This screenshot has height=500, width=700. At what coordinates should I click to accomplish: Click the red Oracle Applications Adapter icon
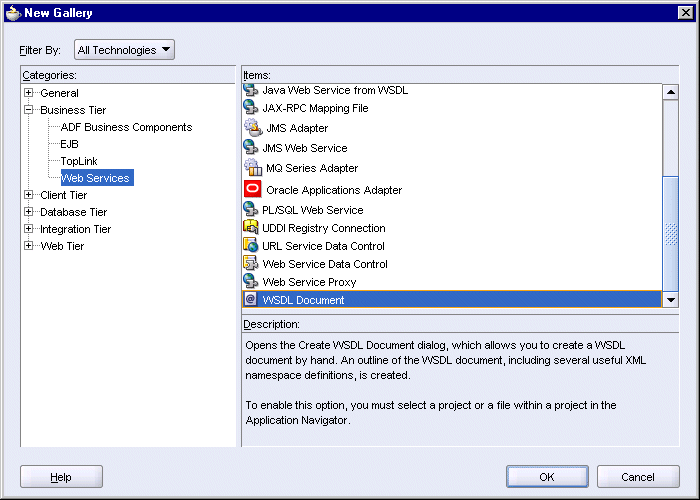tap(253, 189)
